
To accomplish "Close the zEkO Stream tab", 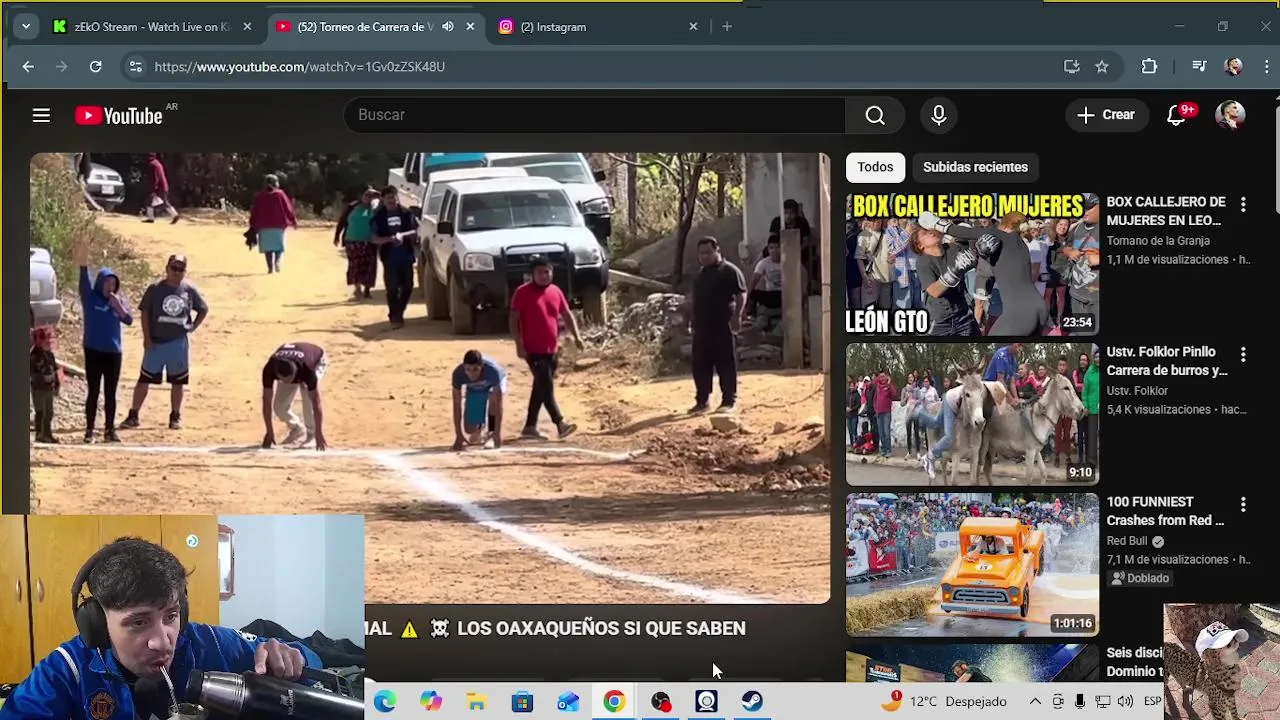I will (x=247, y=27).
